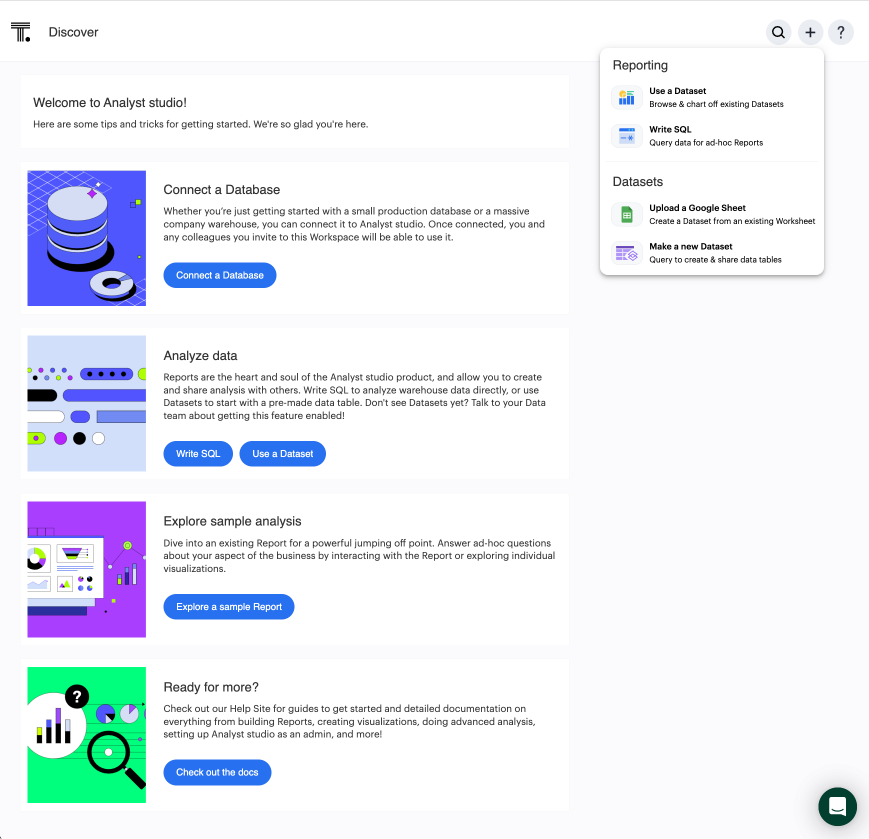Click the Analyst studio logo icon
869x839 pixels.
tap(21, 32)
